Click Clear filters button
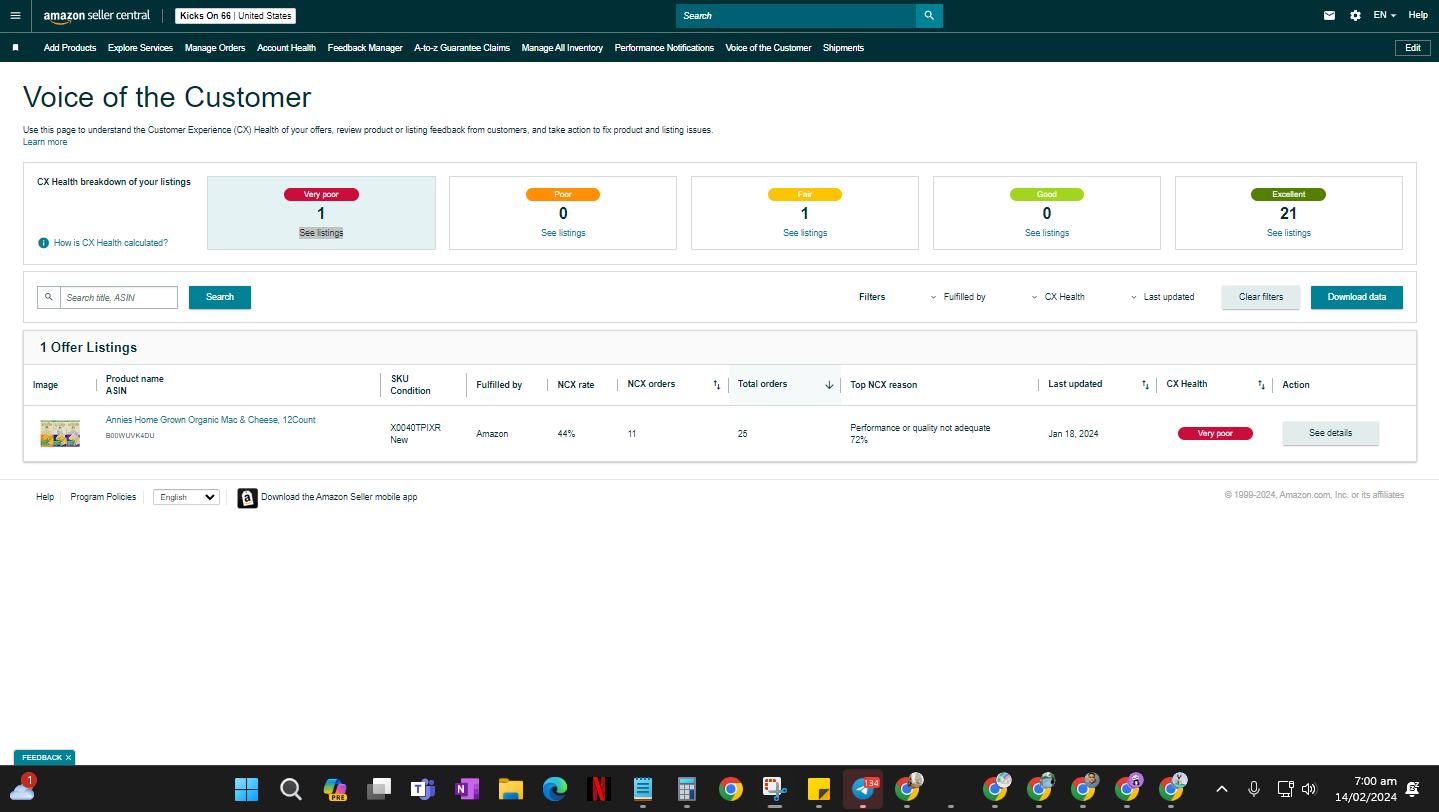This screenshot has width=1439, height=812. [x=1260, y=297]
